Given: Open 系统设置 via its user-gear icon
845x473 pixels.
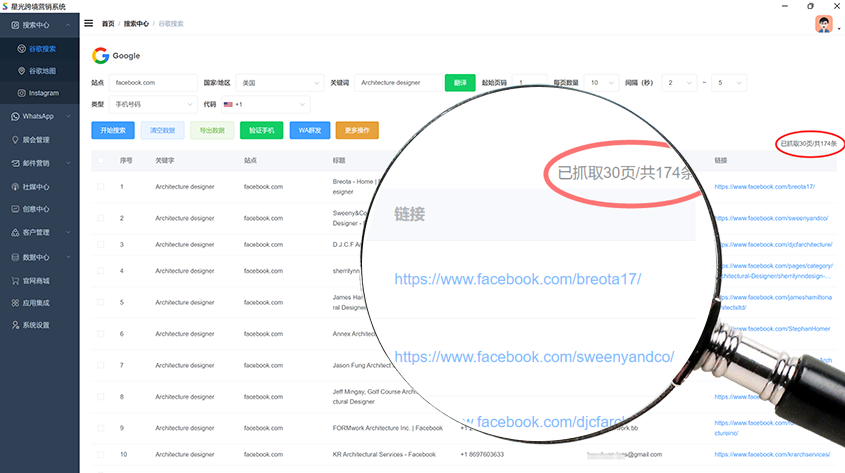Looking at the screenshot, I should (15, 325).
